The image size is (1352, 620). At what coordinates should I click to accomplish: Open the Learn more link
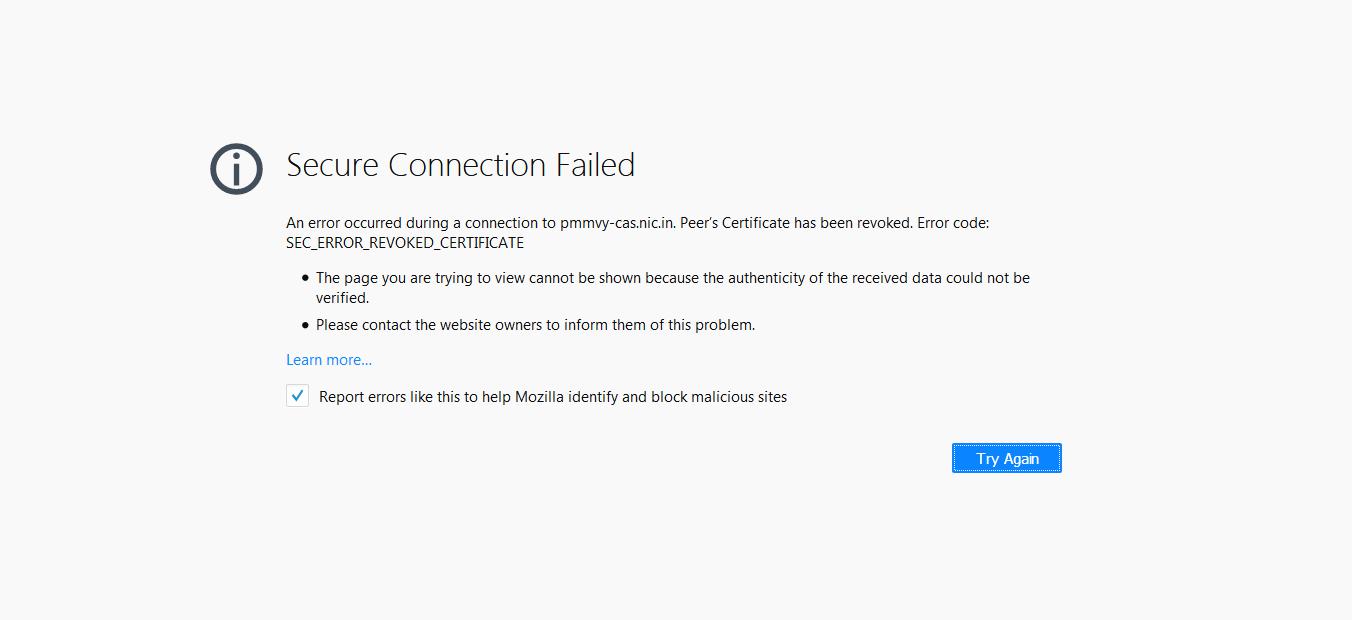pos(329,359)
